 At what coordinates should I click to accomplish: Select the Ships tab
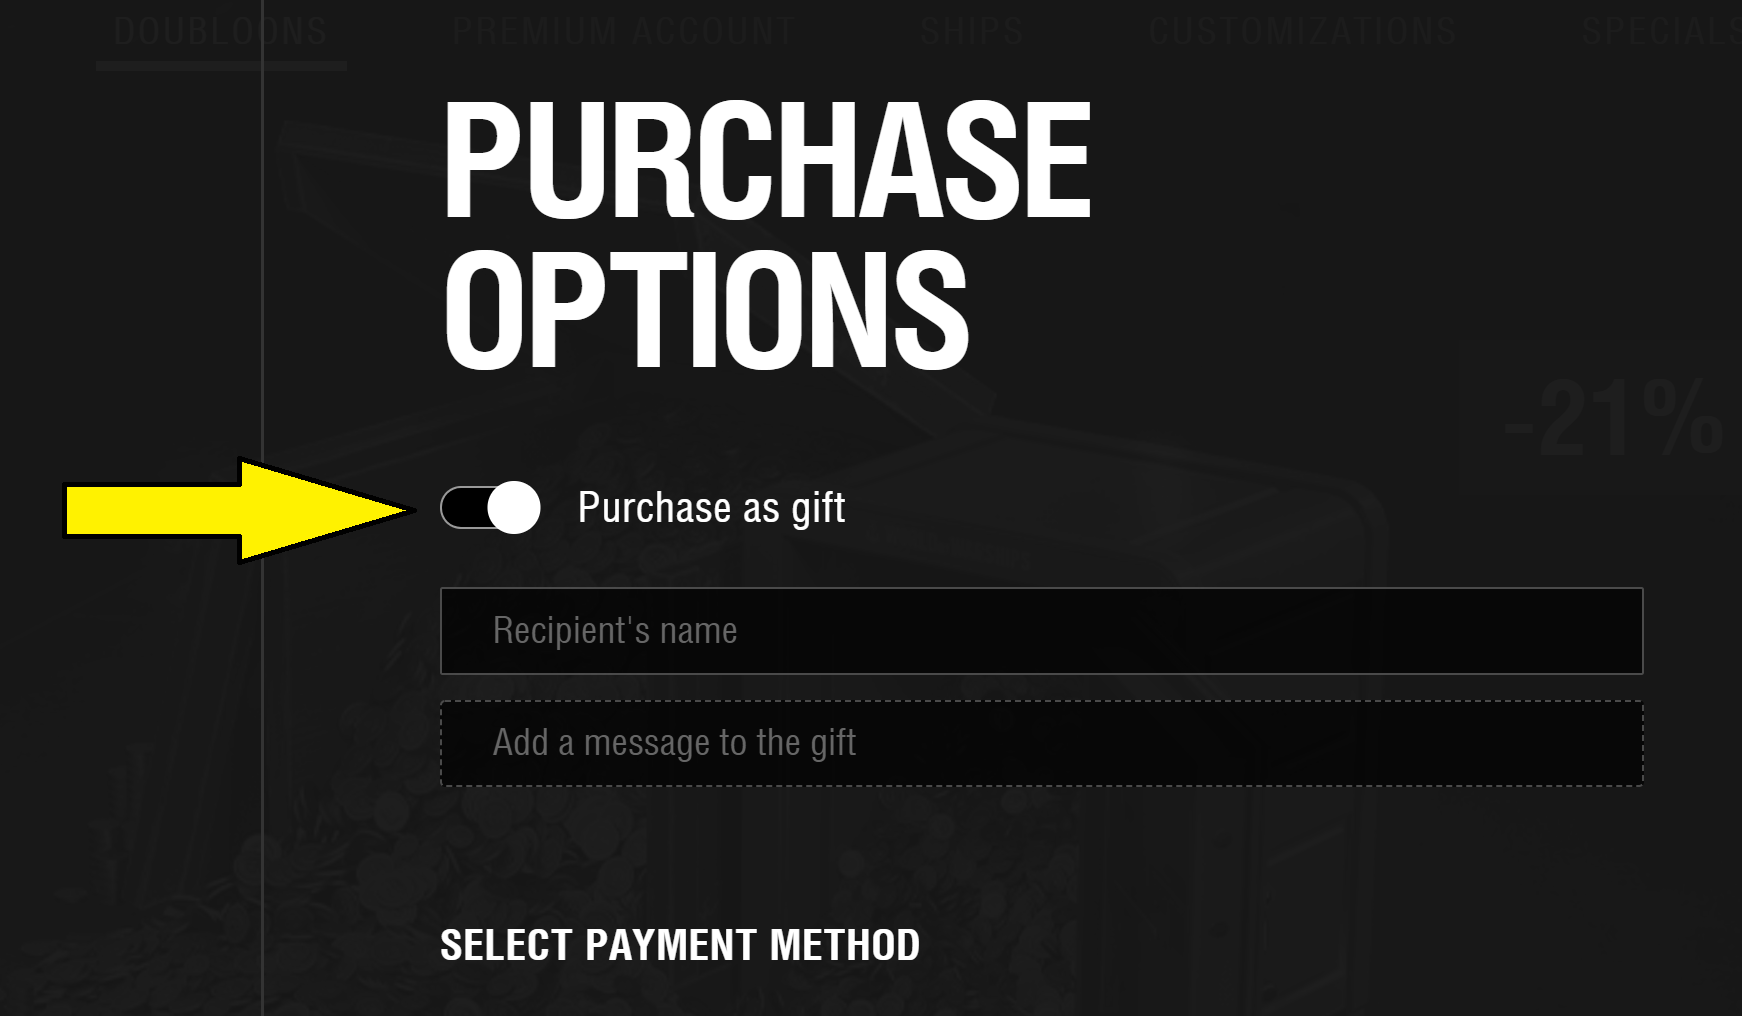[x=972, y=31]
